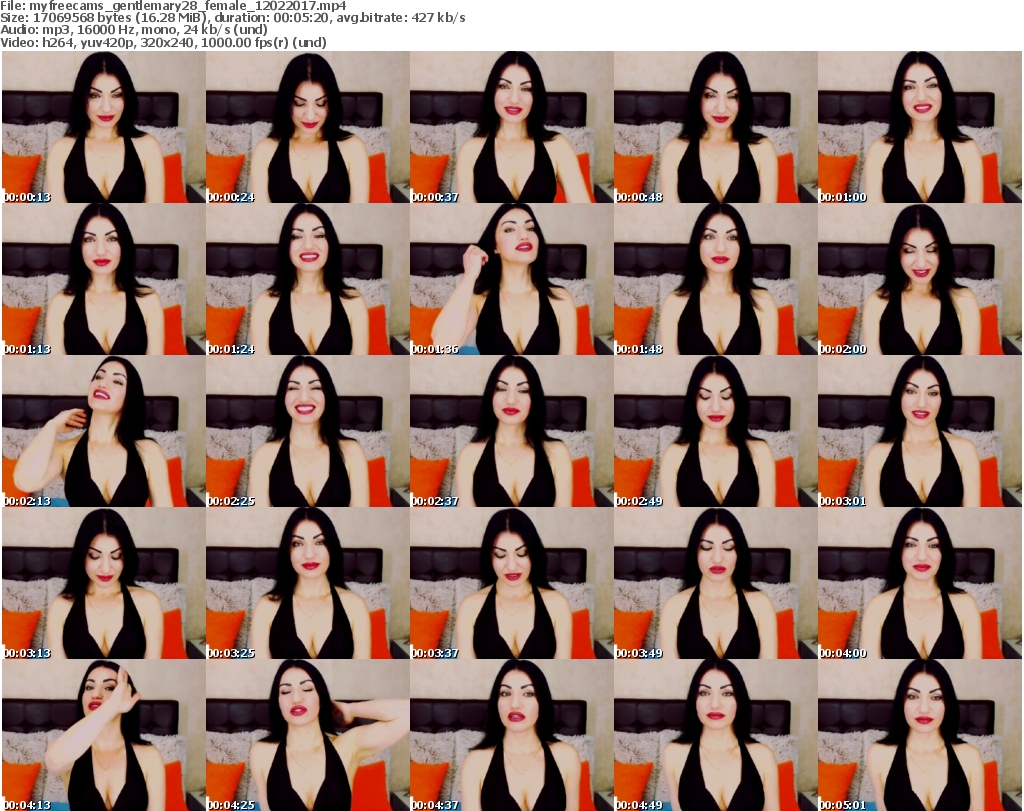Select the frame marked 00:04:25
This screenshot has height=811, width=1024.
pos(308,735)
